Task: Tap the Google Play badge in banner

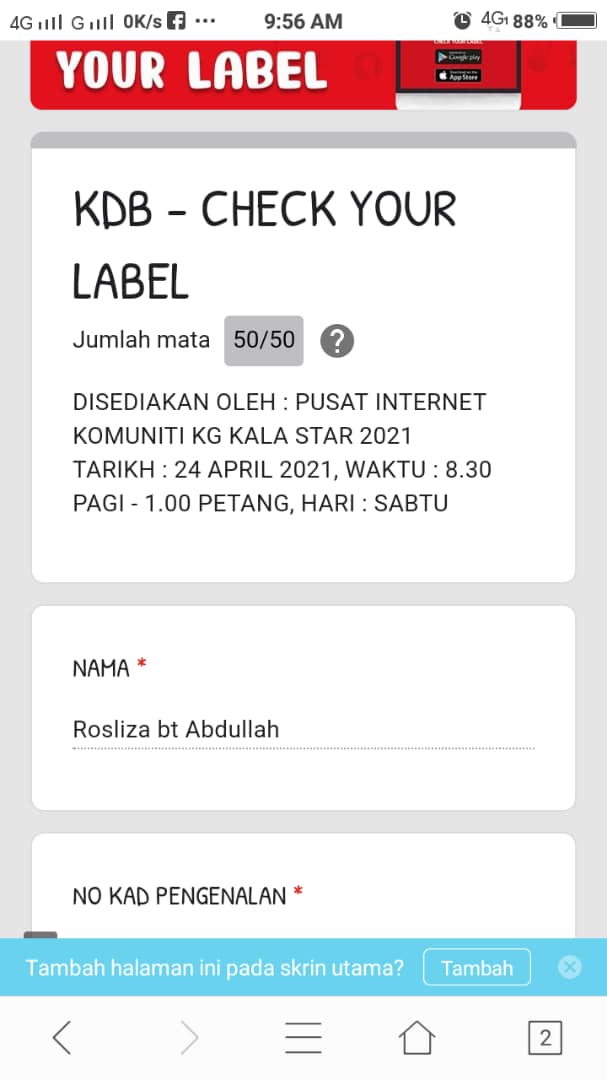Action: tap(458, 57)
